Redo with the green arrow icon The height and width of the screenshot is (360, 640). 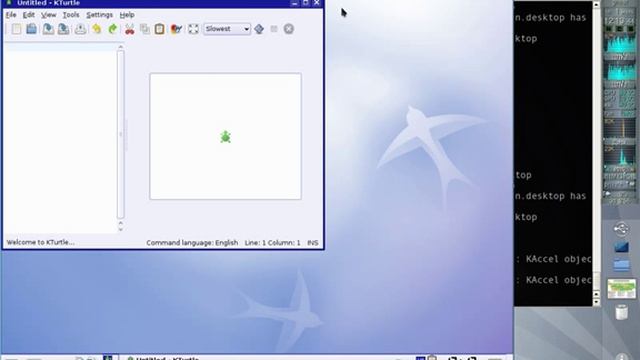coord(113,29)
